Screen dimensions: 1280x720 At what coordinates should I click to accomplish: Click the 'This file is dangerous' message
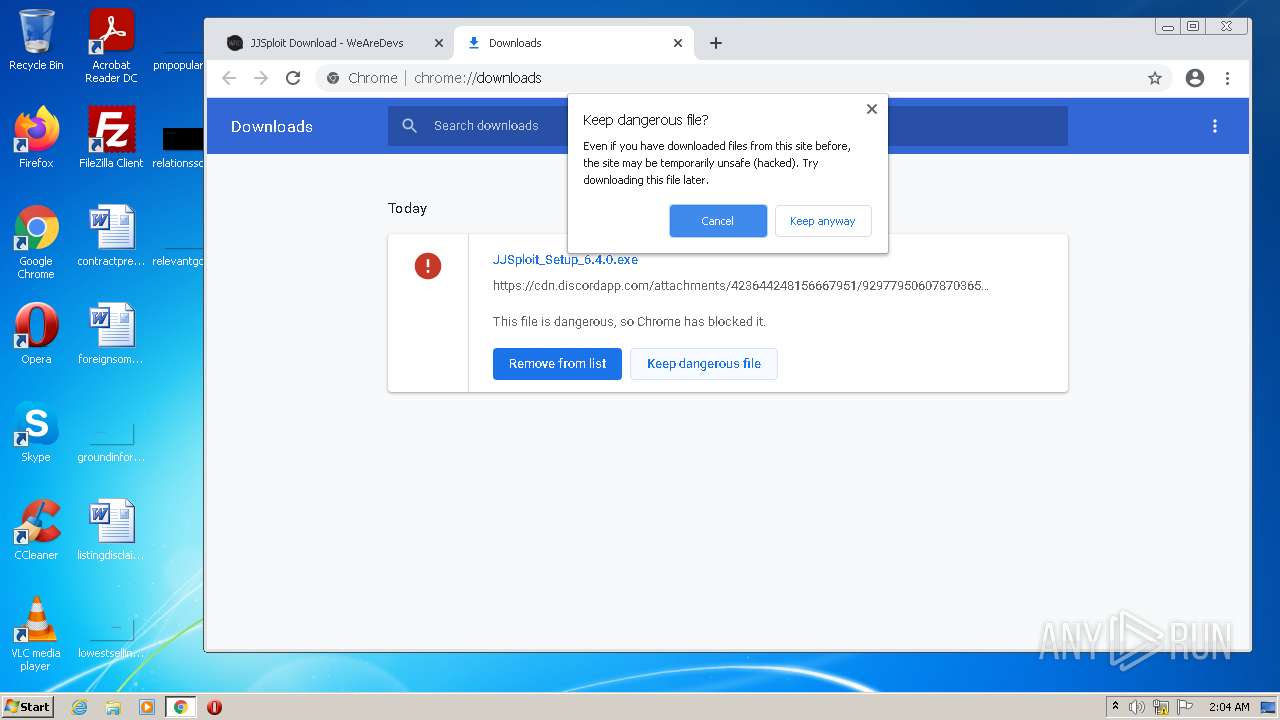click(629, 322)
